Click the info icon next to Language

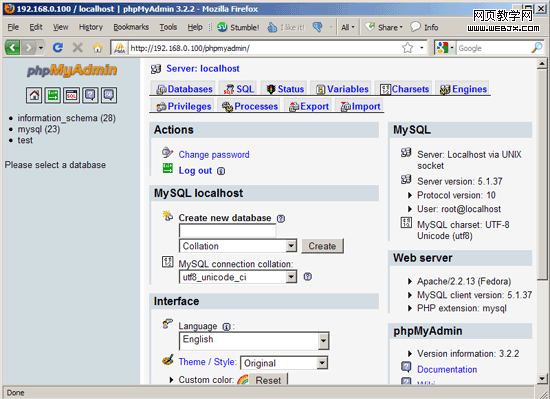click(227, 327)
